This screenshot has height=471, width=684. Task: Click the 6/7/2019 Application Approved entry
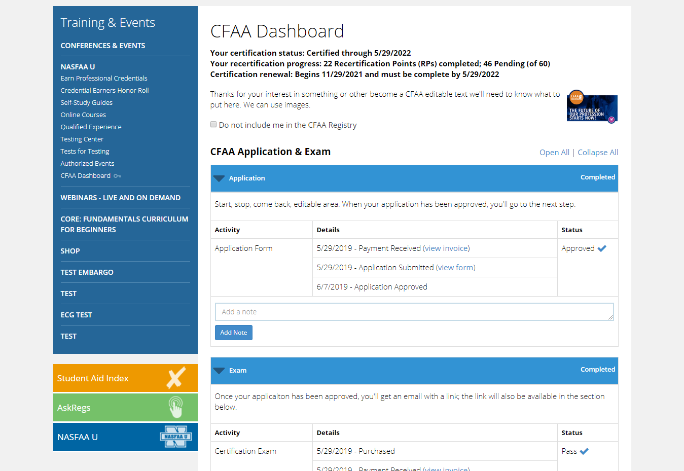[372, 287]
